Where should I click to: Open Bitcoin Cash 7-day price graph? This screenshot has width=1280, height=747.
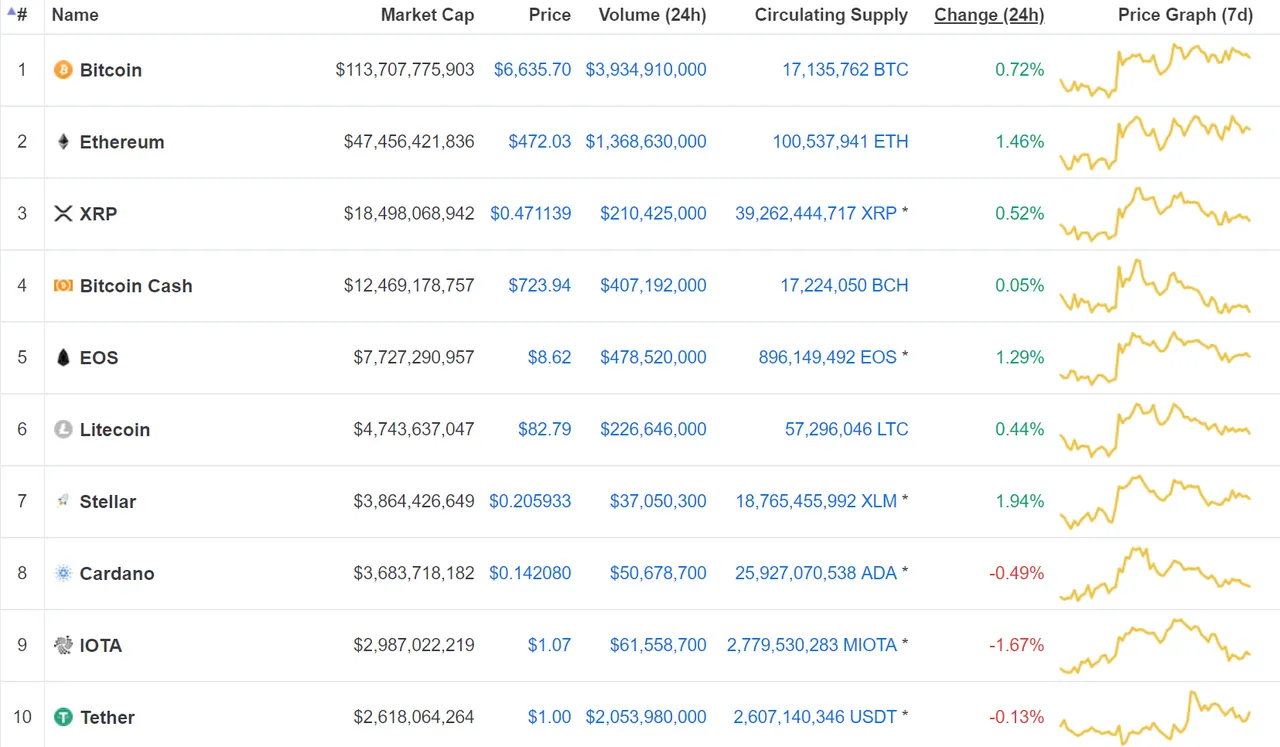(x=1155, y=286)
